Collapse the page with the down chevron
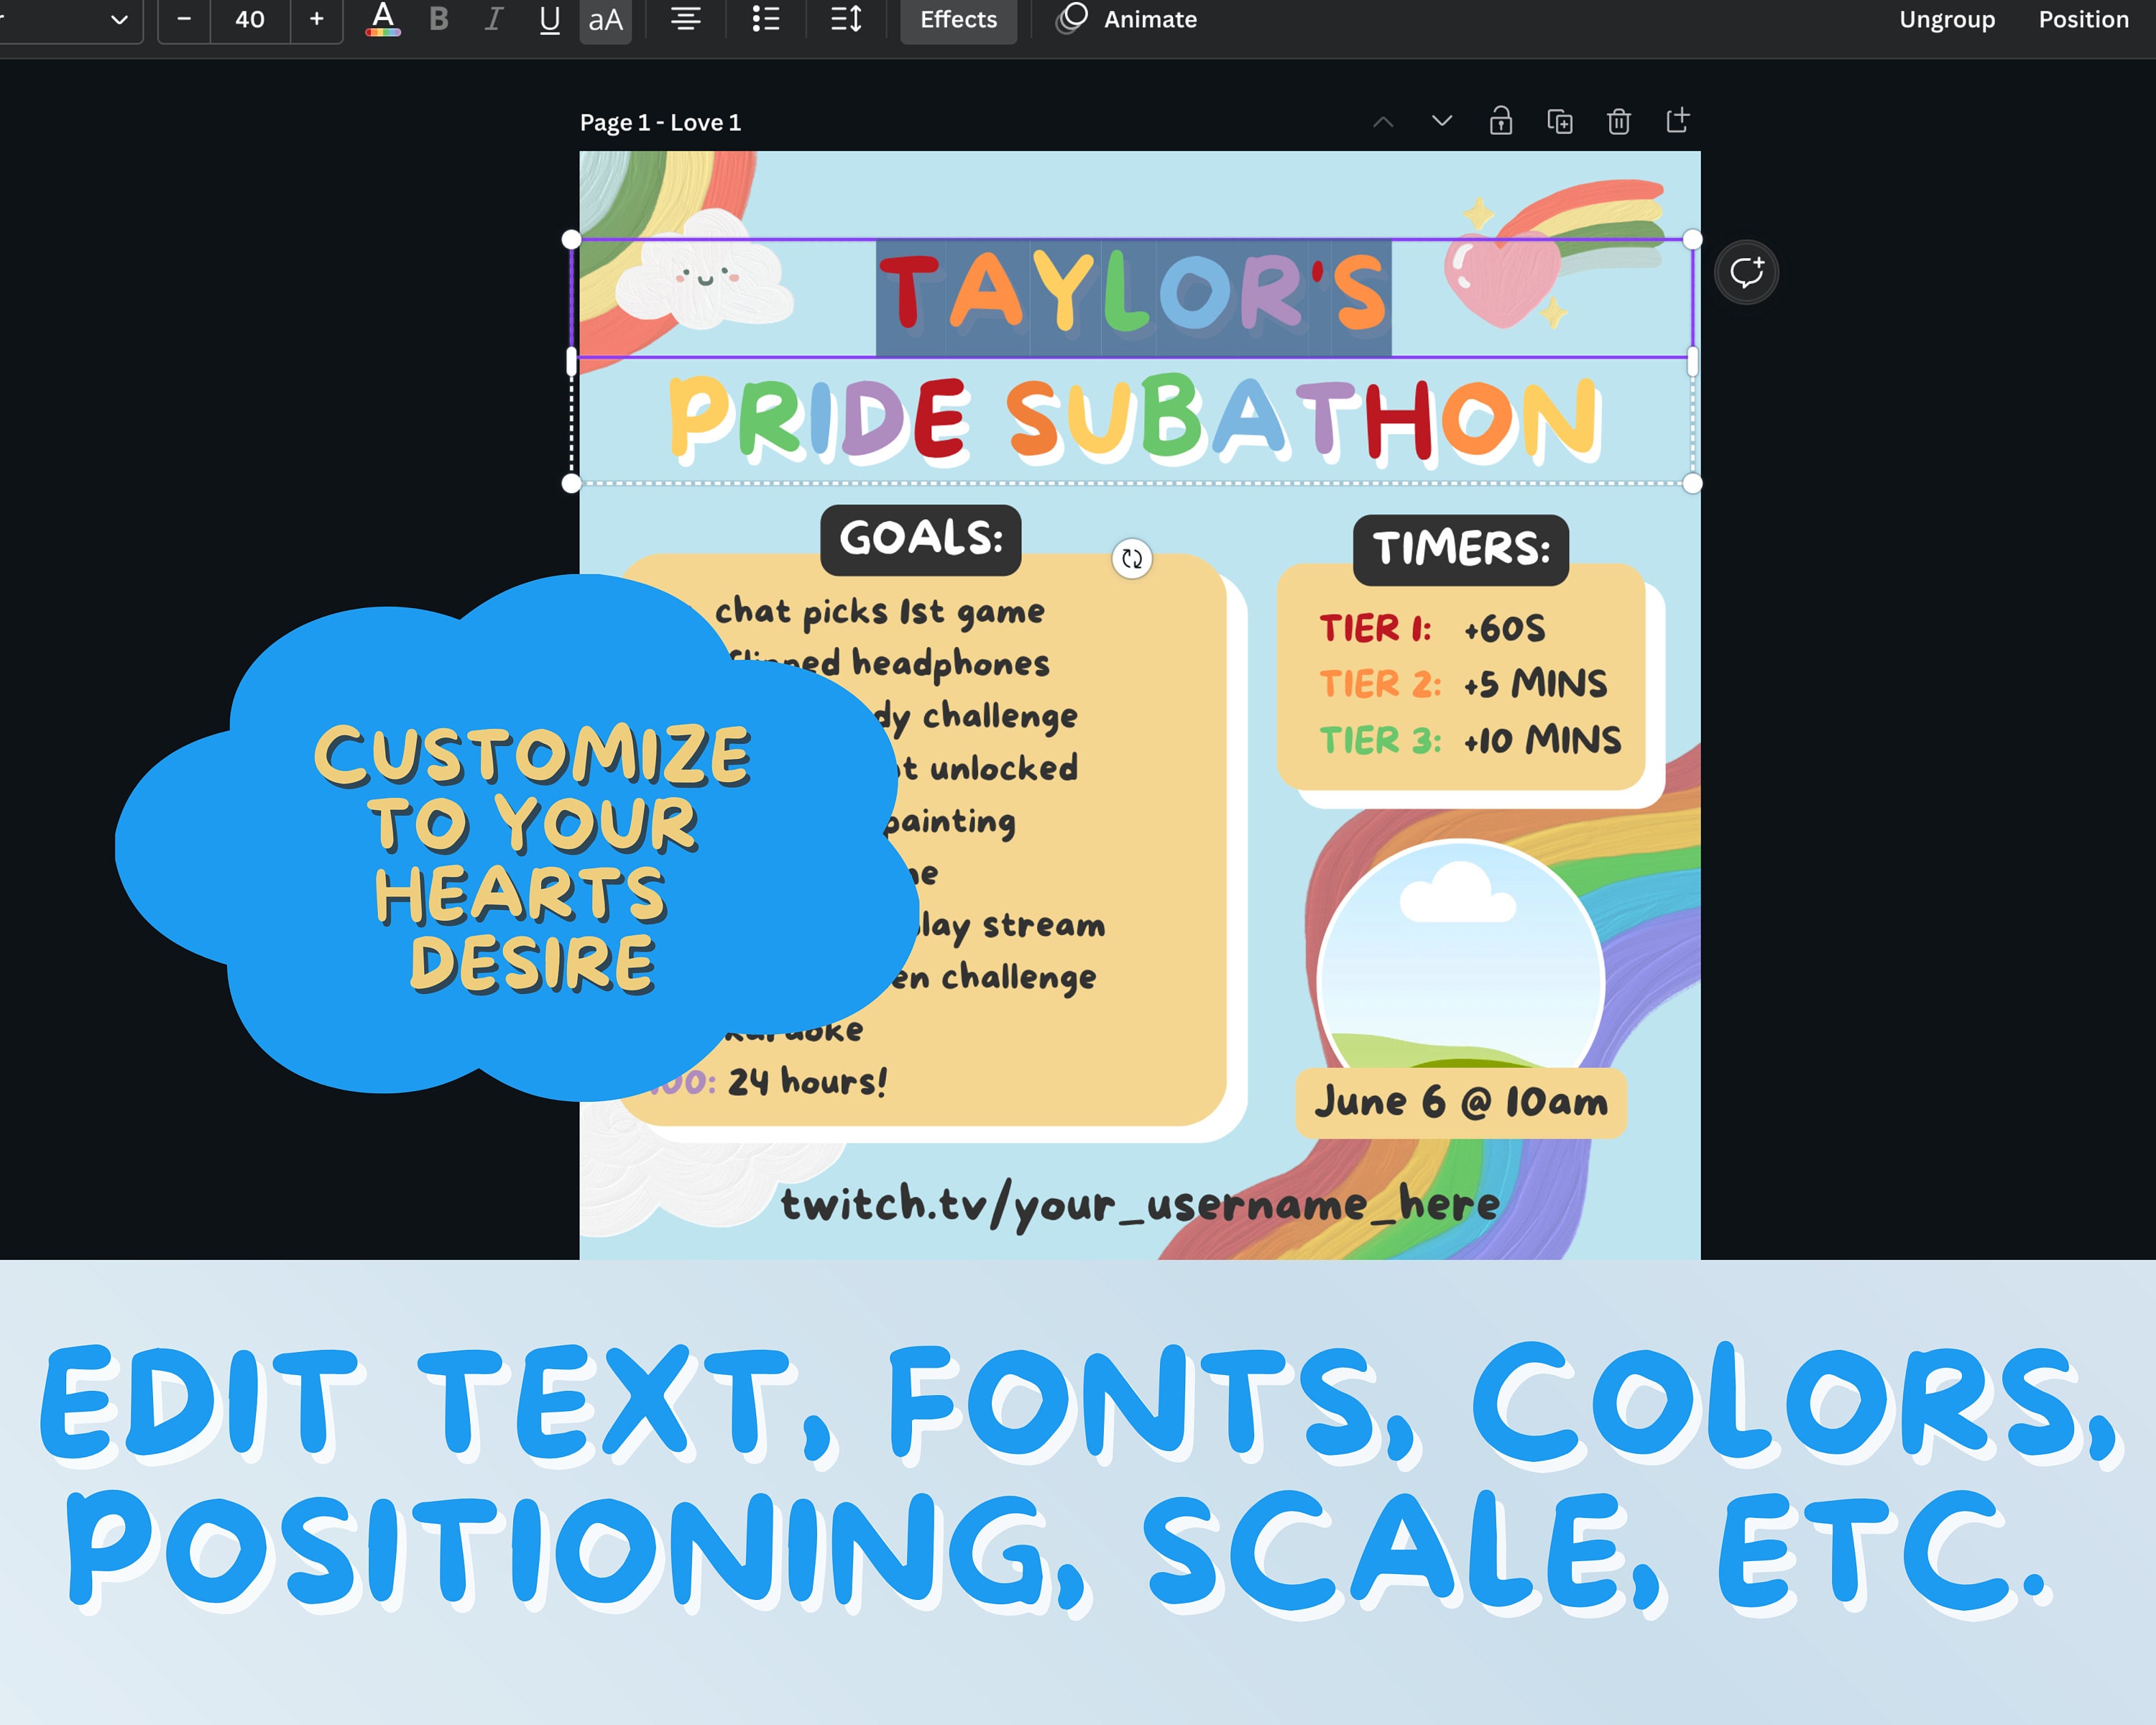2156x1725 pixels. 1441,121
